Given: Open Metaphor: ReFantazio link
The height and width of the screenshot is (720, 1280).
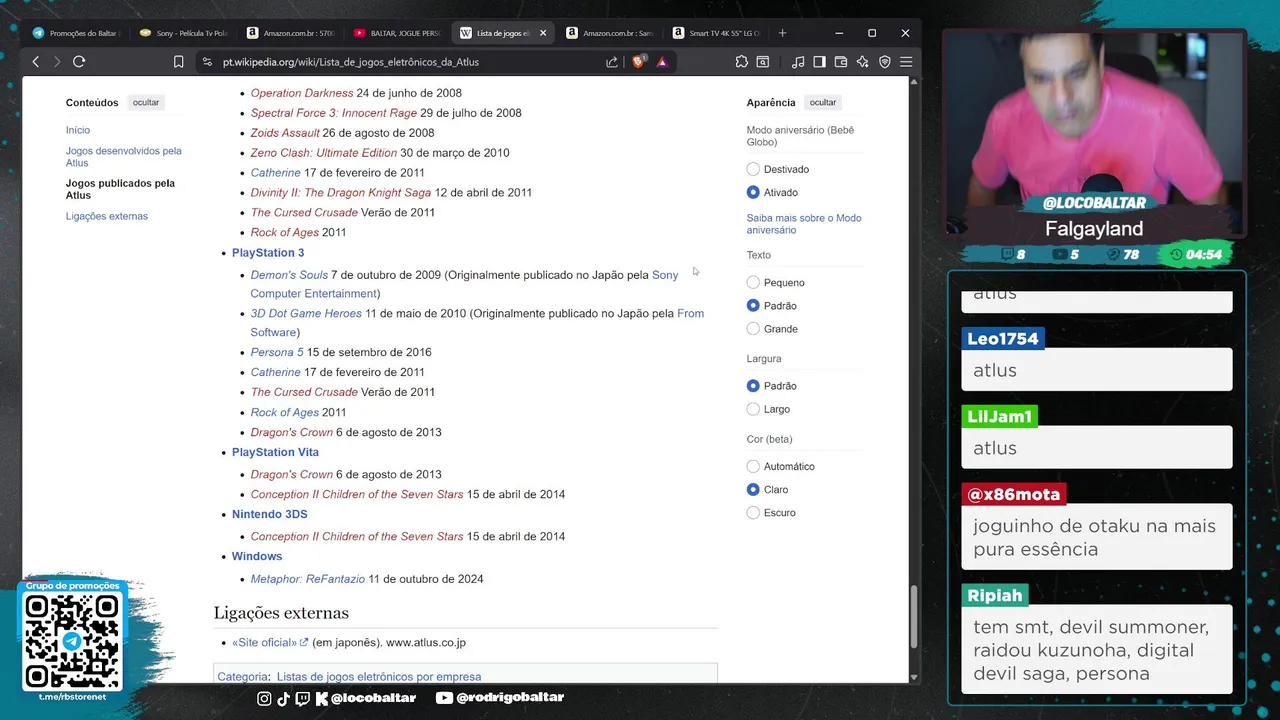Looking at the screenshot, I should (308, 579).
